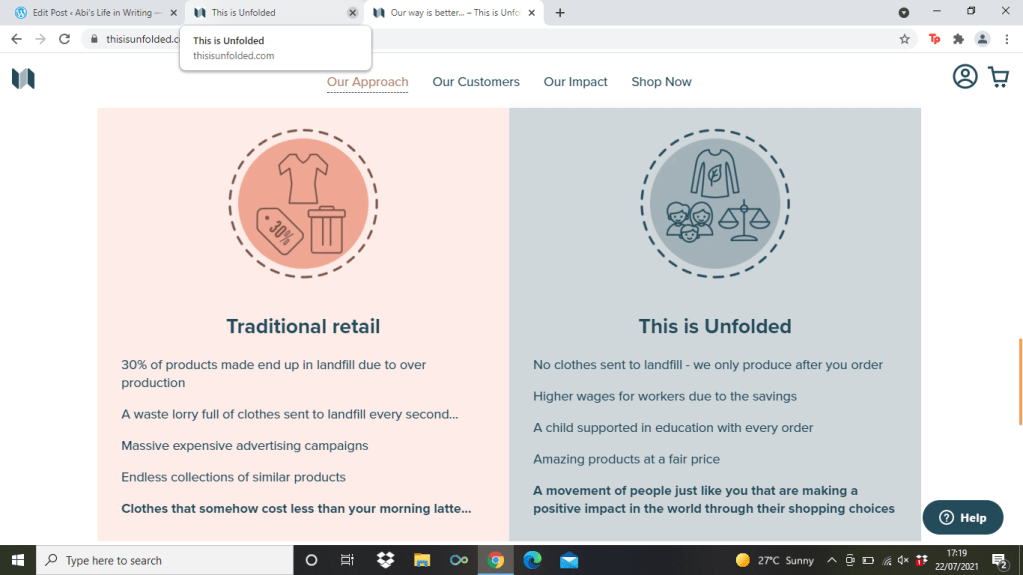Open Dropbox from the taskbar
The width and height of the screenshot is (1023, 575).
point(385,560)
